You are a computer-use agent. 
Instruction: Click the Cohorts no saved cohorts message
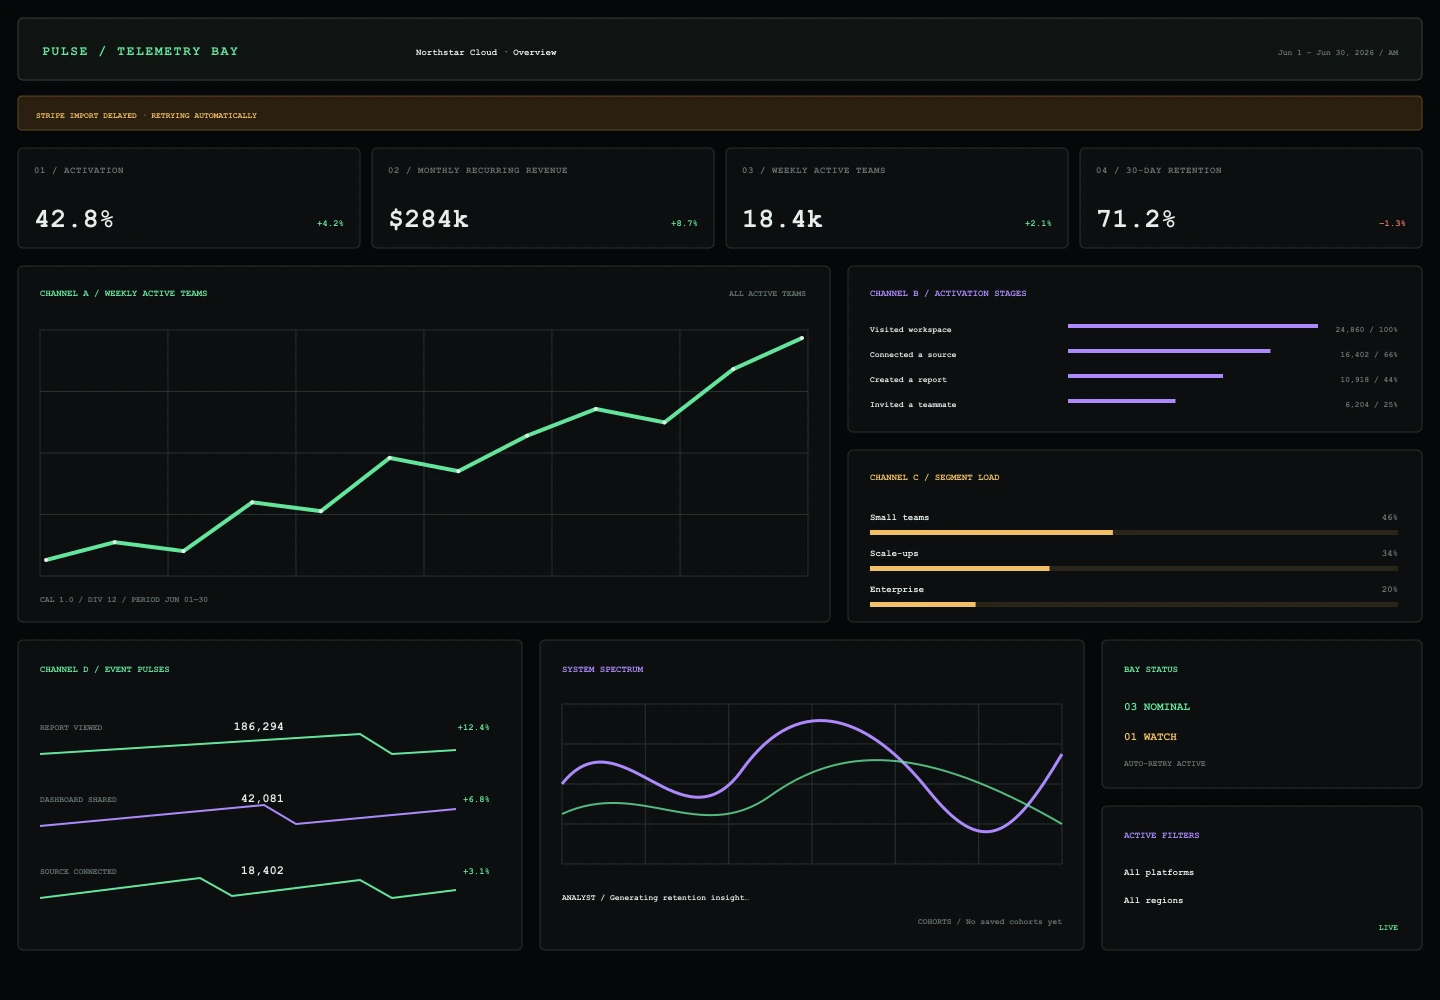click(990, 921)
